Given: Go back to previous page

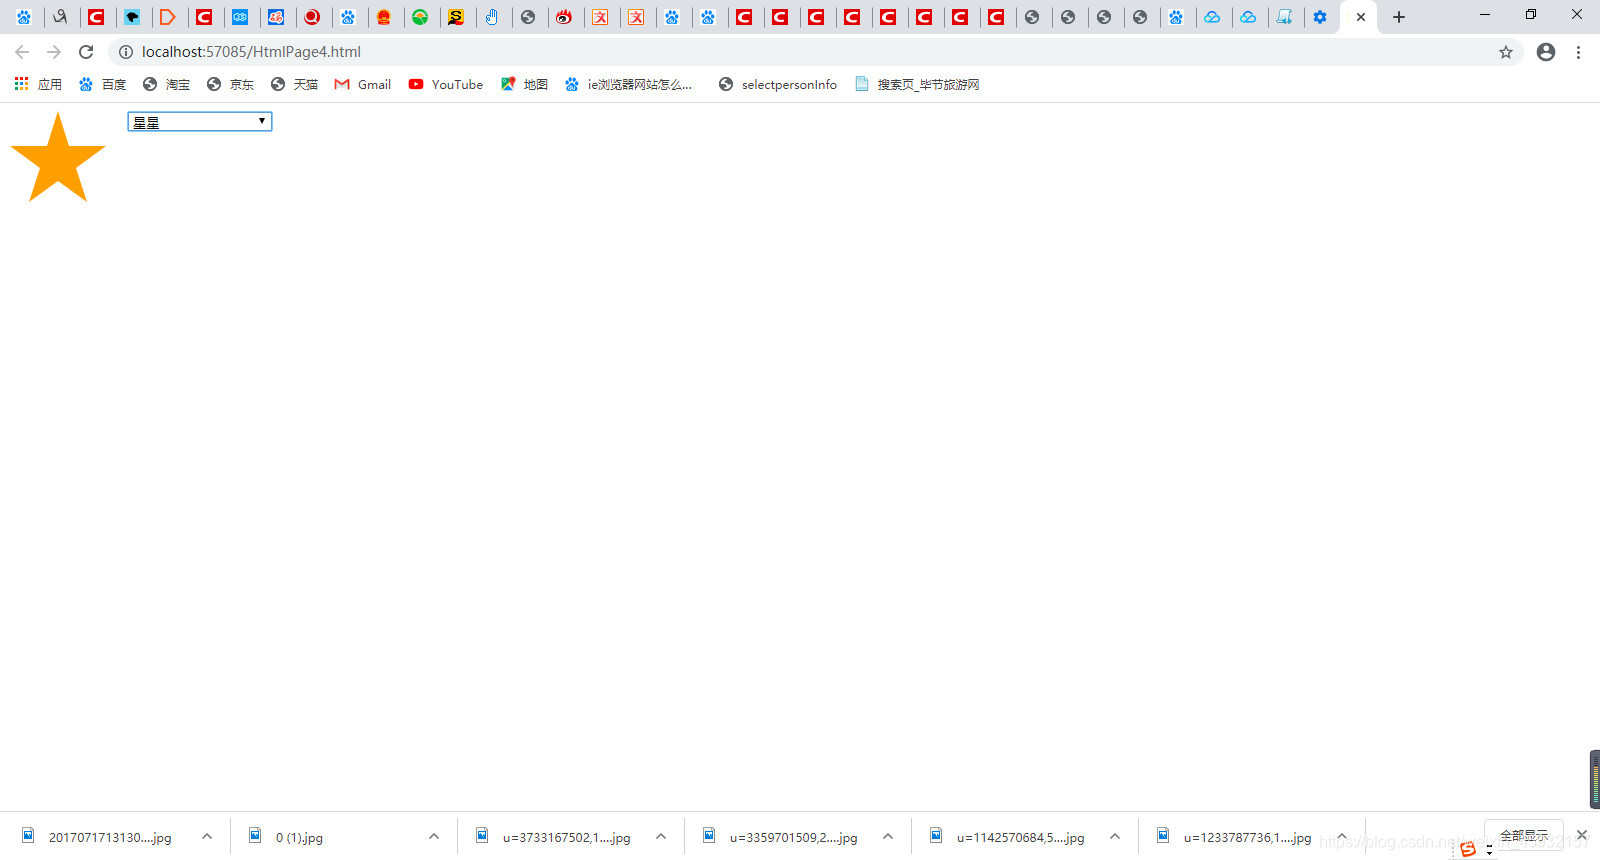Looking at the screenshot, I should pyautogui.click(x=22, y=52).
